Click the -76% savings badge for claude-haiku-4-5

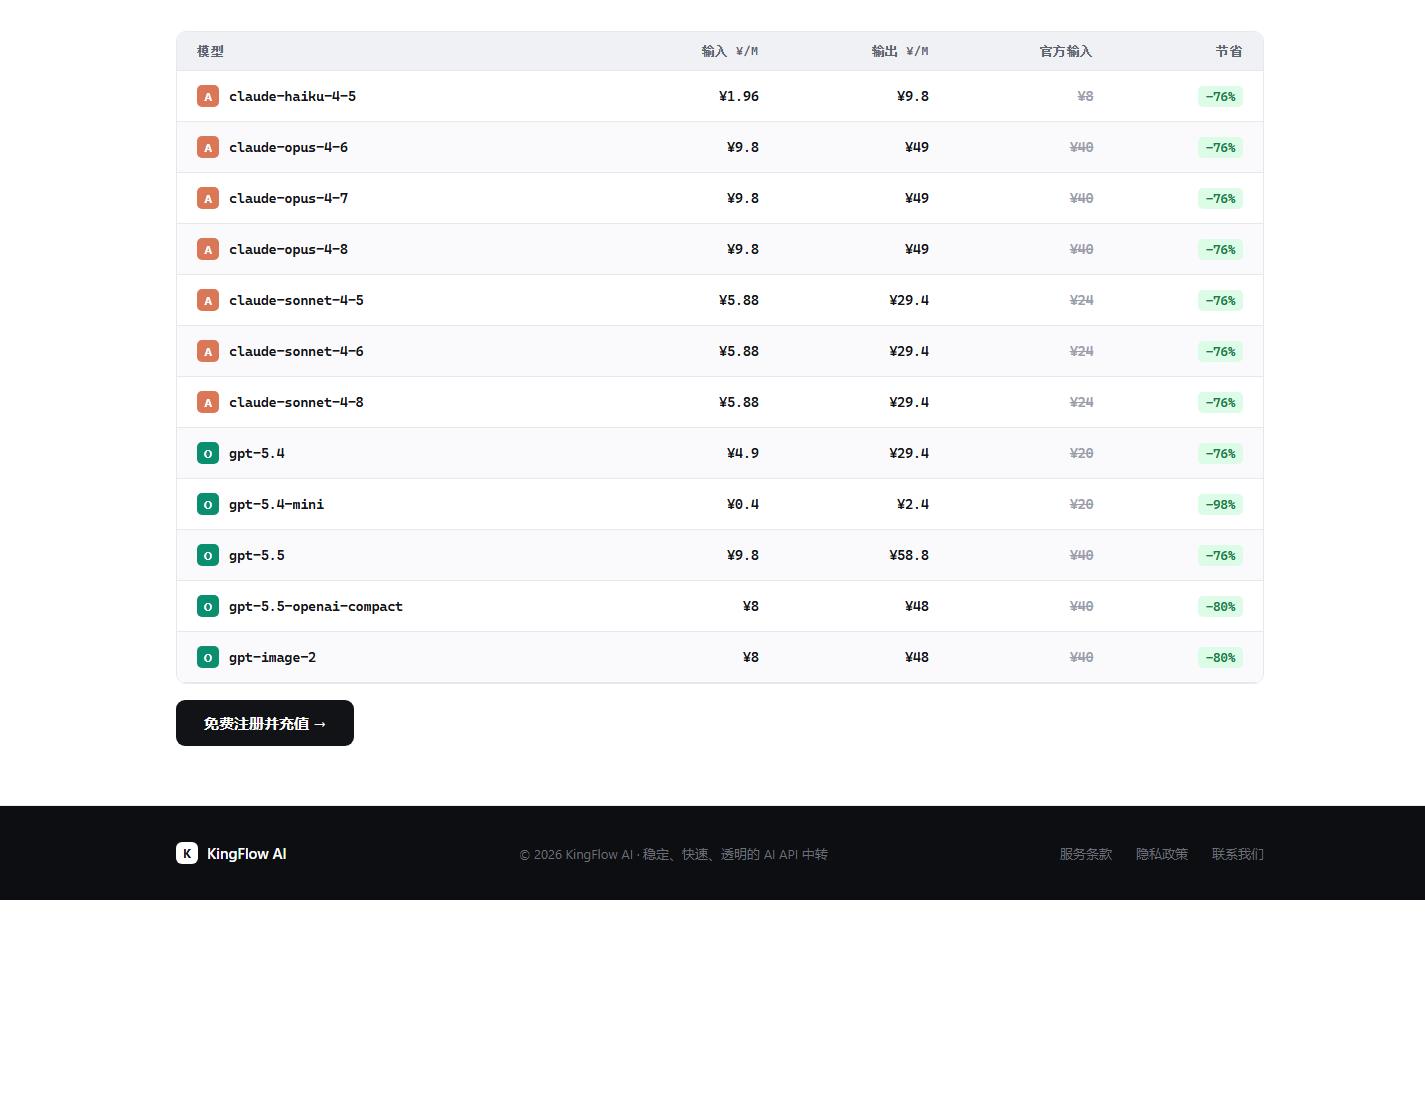coord(1220,96)
